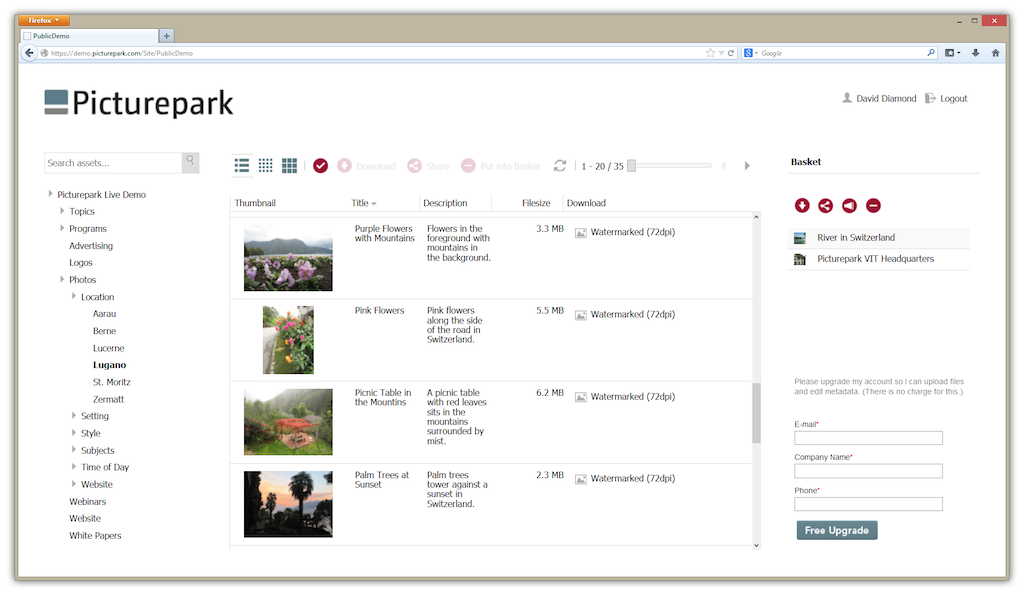The width and height of the screenshot is (1024, 595).
Task: Share the basket items
Action: point(825,206)
